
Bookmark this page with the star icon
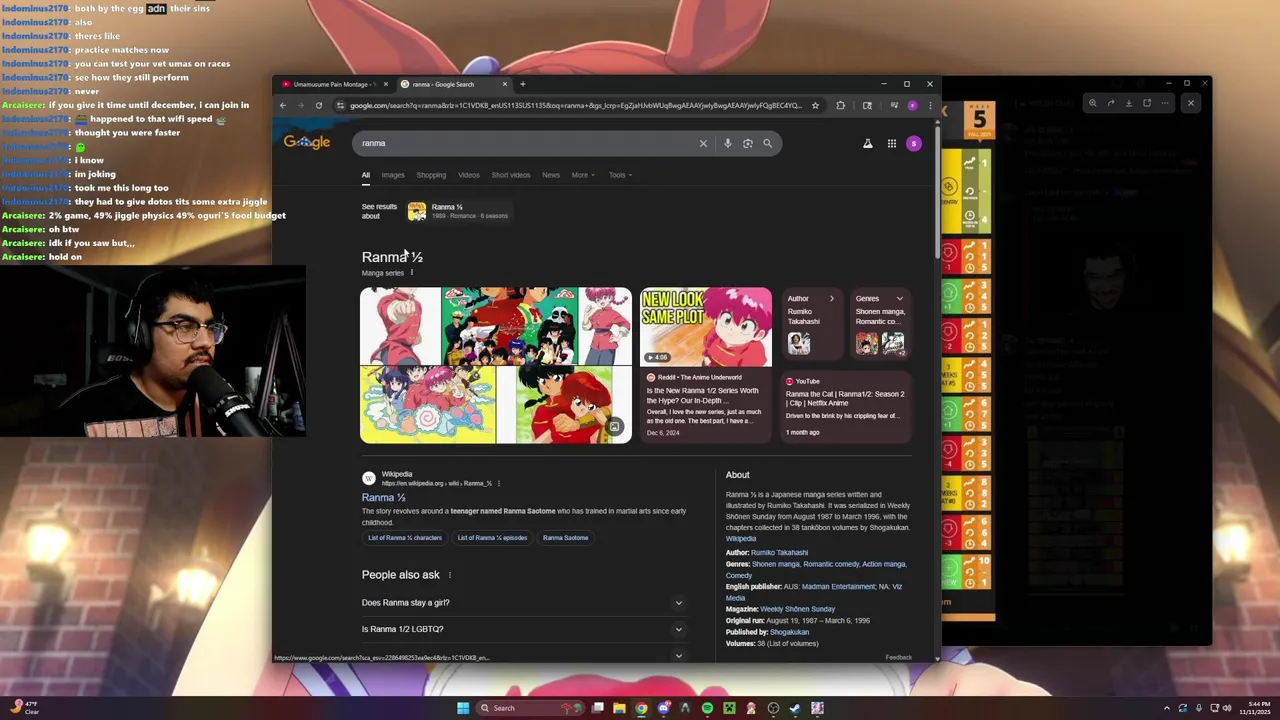(815, 105)
